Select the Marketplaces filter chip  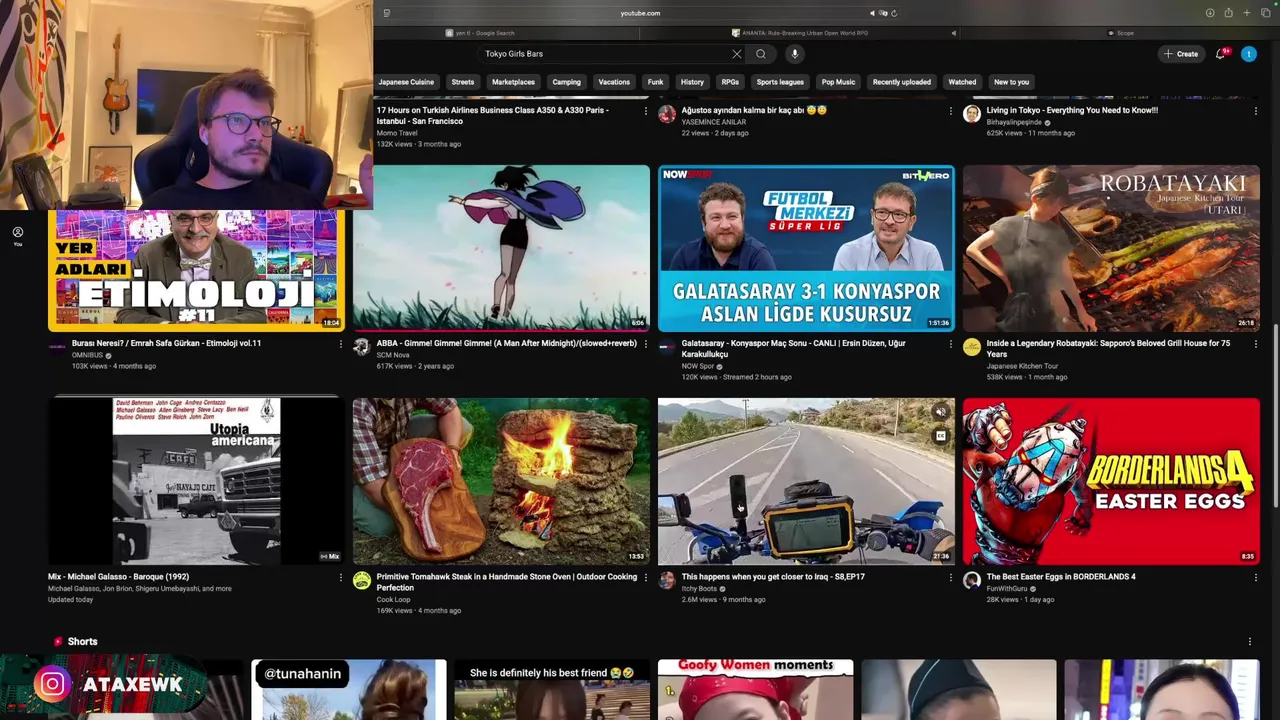pyautogui.click(x=513, y=82)
